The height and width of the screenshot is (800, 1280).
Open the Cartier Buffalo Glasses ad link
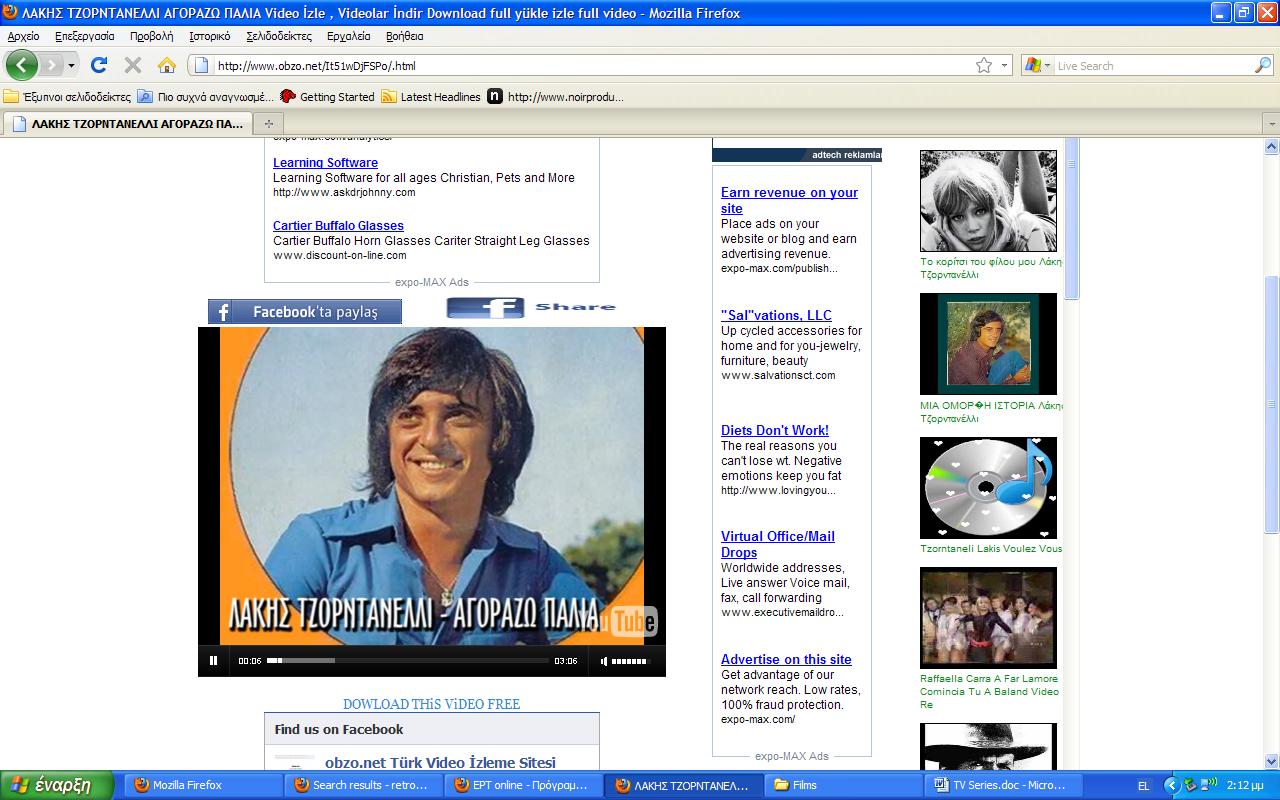(x=338, y=226)
